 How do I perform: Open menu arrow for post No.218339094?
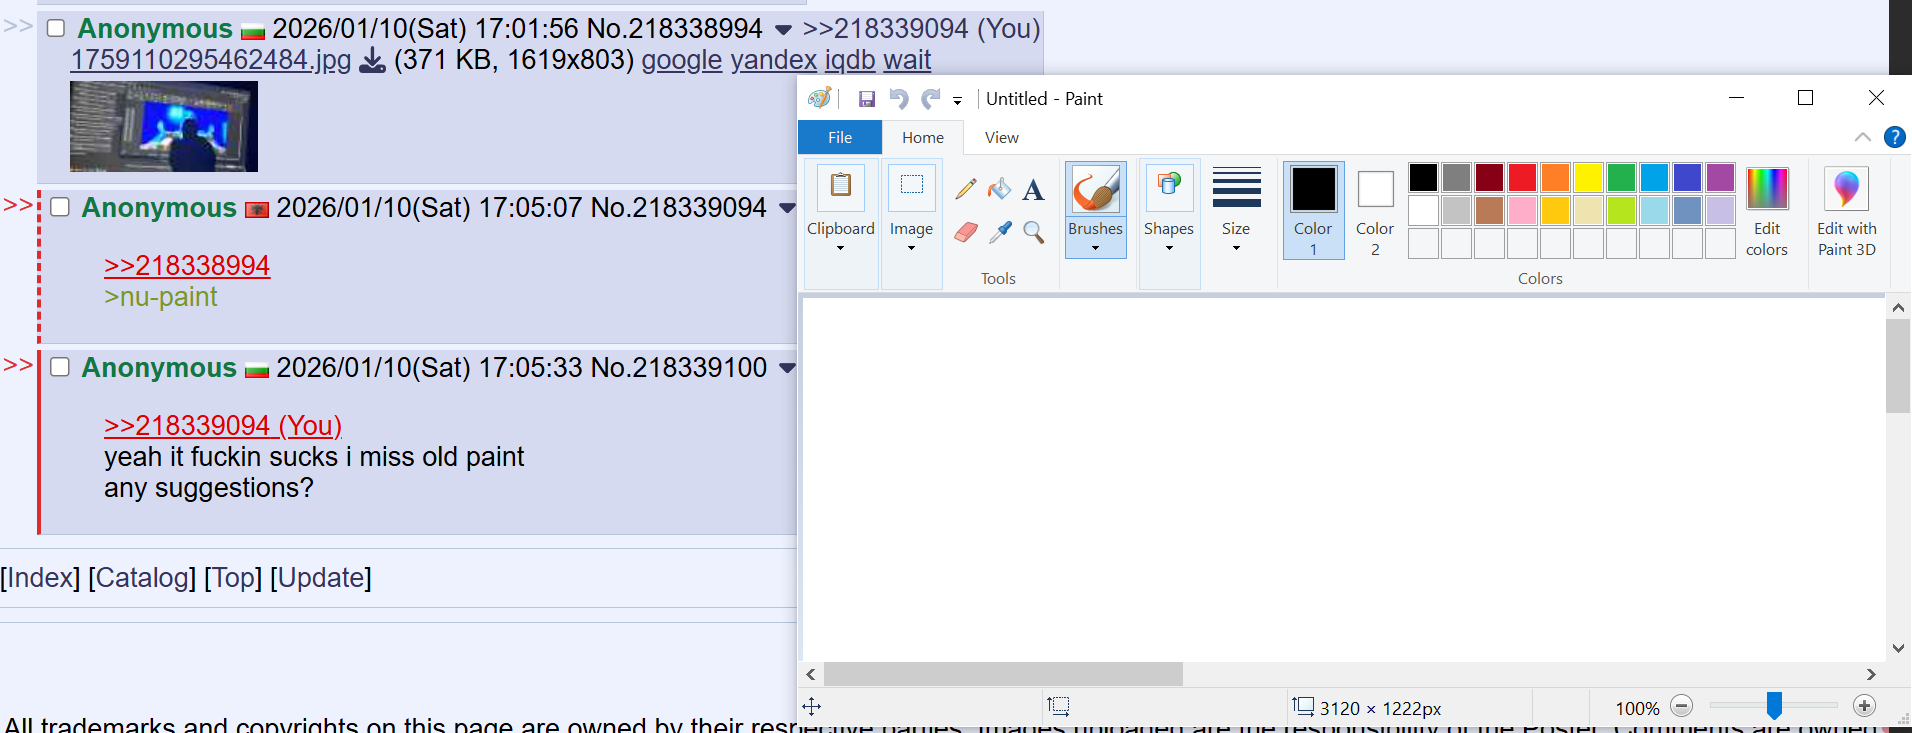787,209
